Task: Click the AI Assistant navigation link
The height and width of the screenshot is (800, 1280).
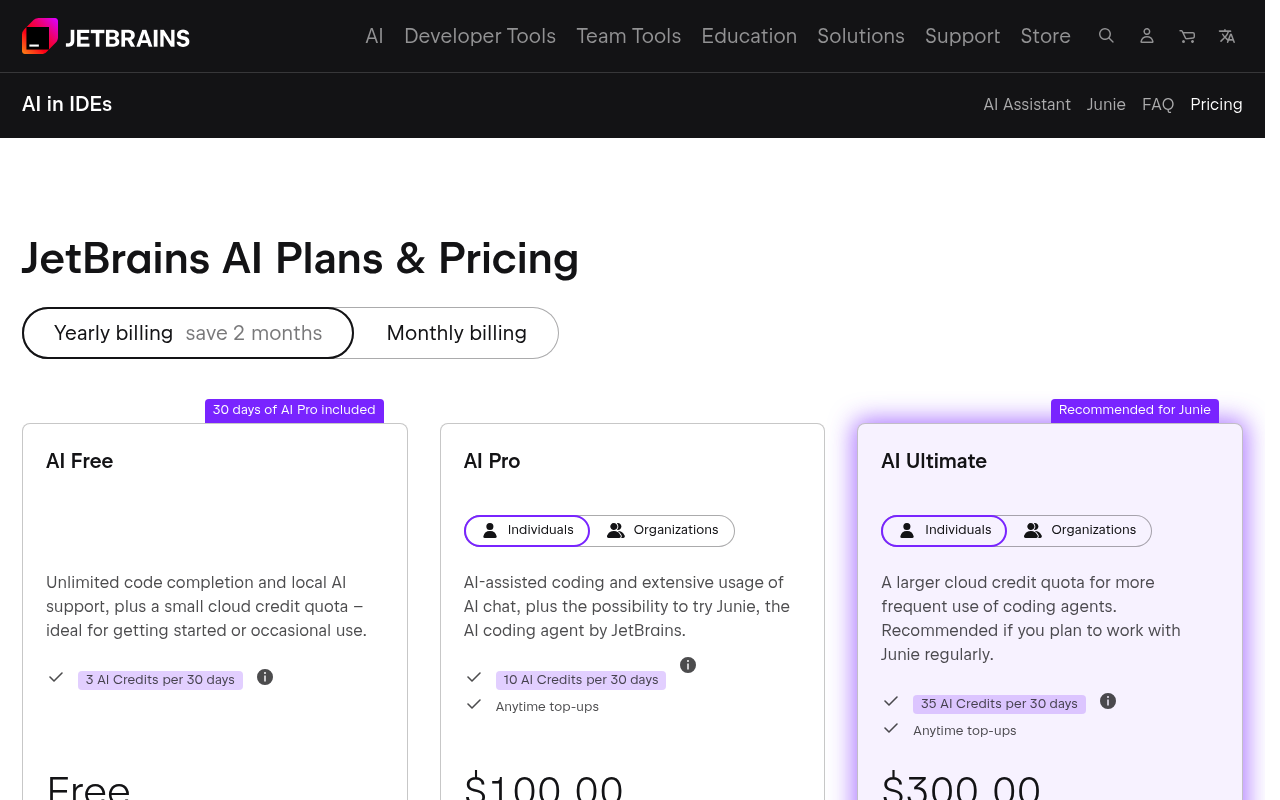Action: tap(1027, 104)
